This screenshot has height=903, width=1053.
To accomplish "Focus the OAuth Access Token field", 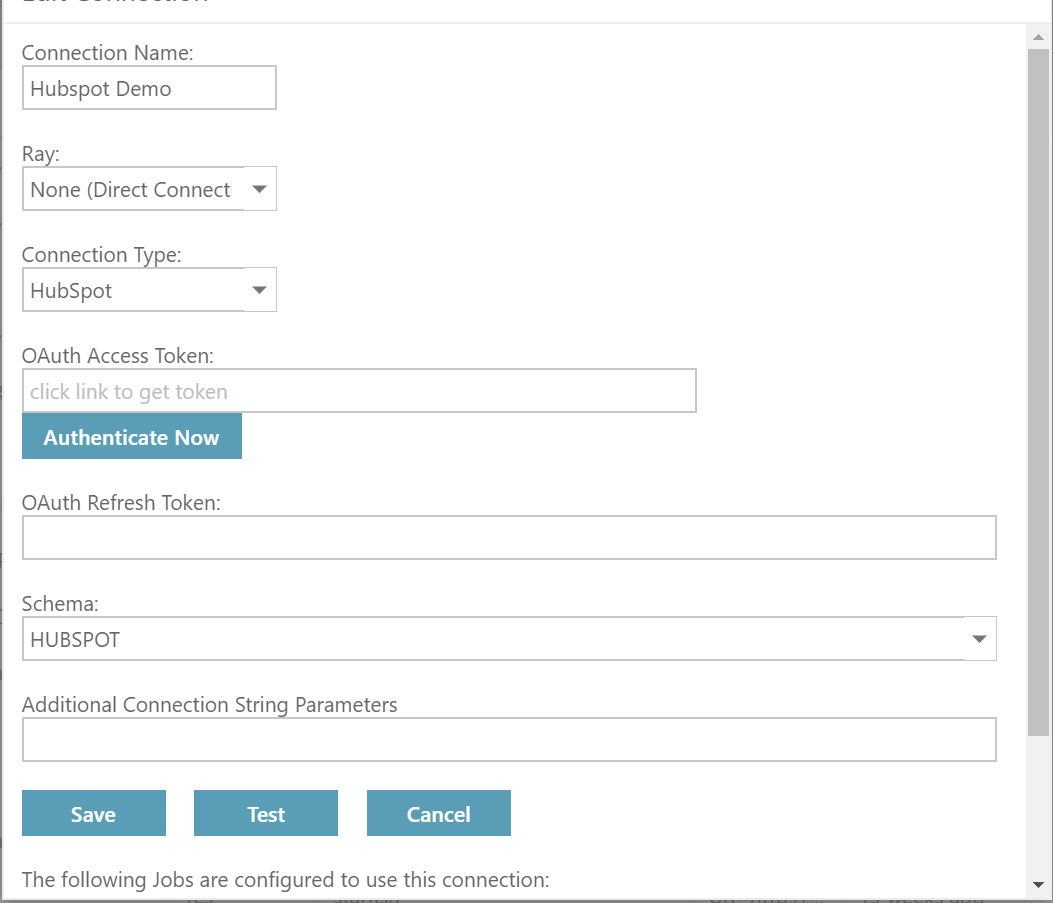I will point(359,391).
